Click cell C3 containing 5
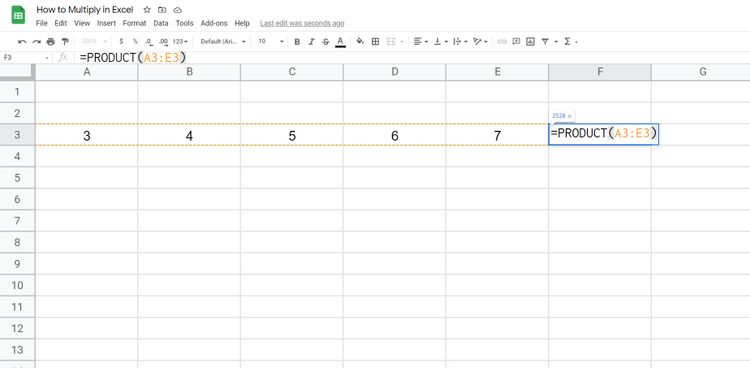Image resolution: width=750 pixels, height=368 pixels. (x=292, y=135)
